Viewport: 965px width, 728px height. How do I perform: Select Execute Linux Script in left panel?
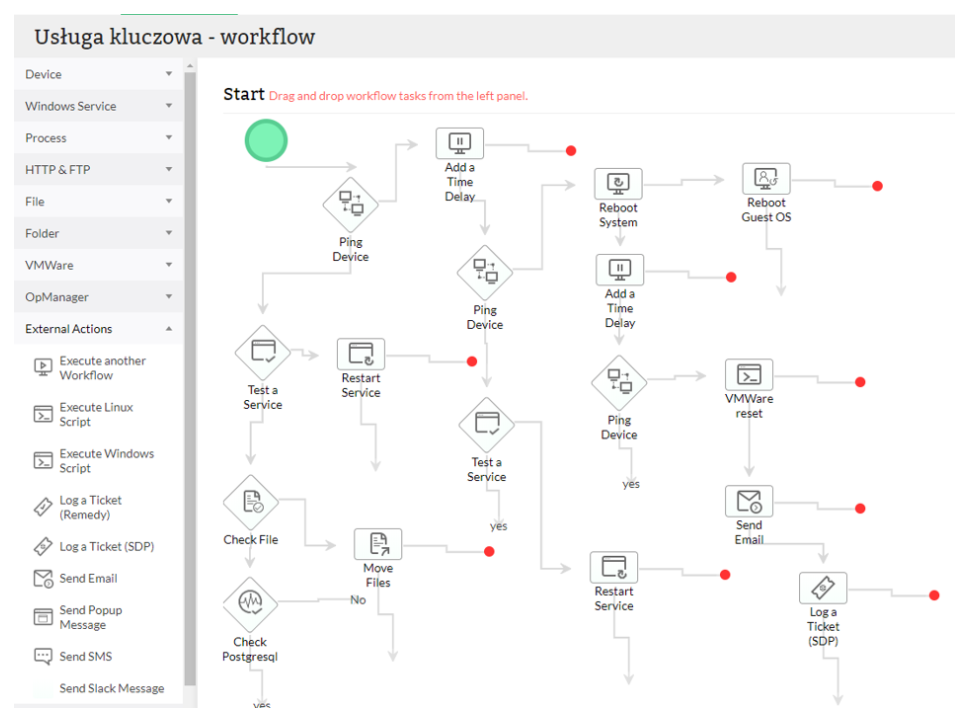pyautogui.click(x=96, y=415)
